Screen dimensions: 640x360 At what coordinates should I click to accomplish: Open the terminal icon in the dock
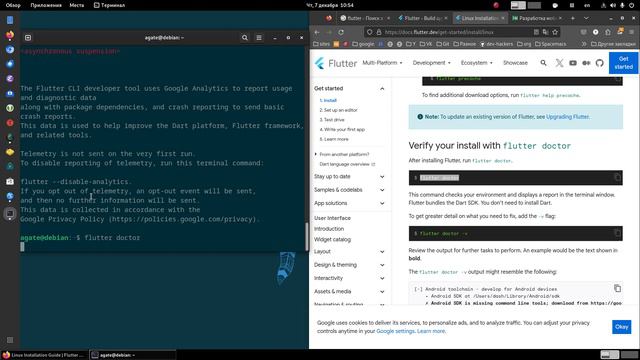[x=10, y=213]
